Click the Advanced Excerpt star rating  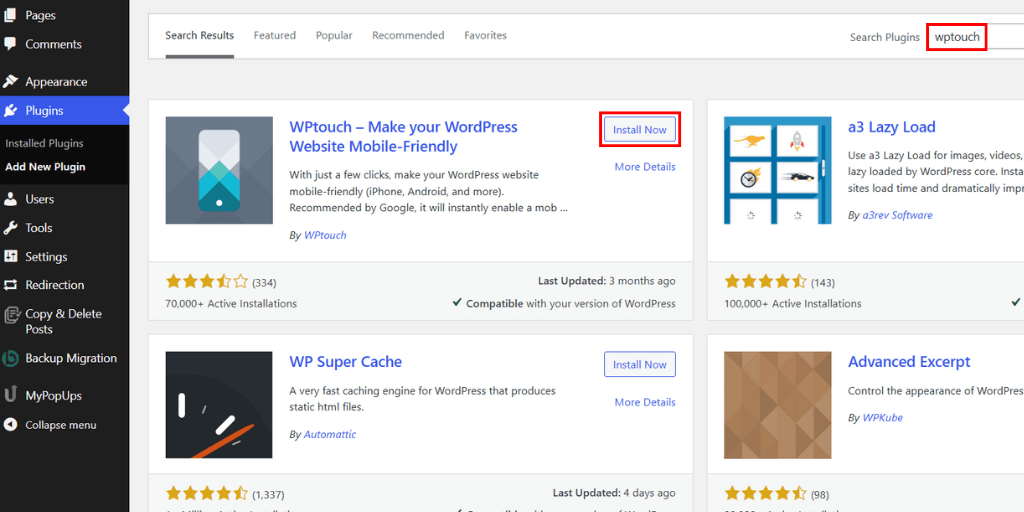tap(765, 494)
